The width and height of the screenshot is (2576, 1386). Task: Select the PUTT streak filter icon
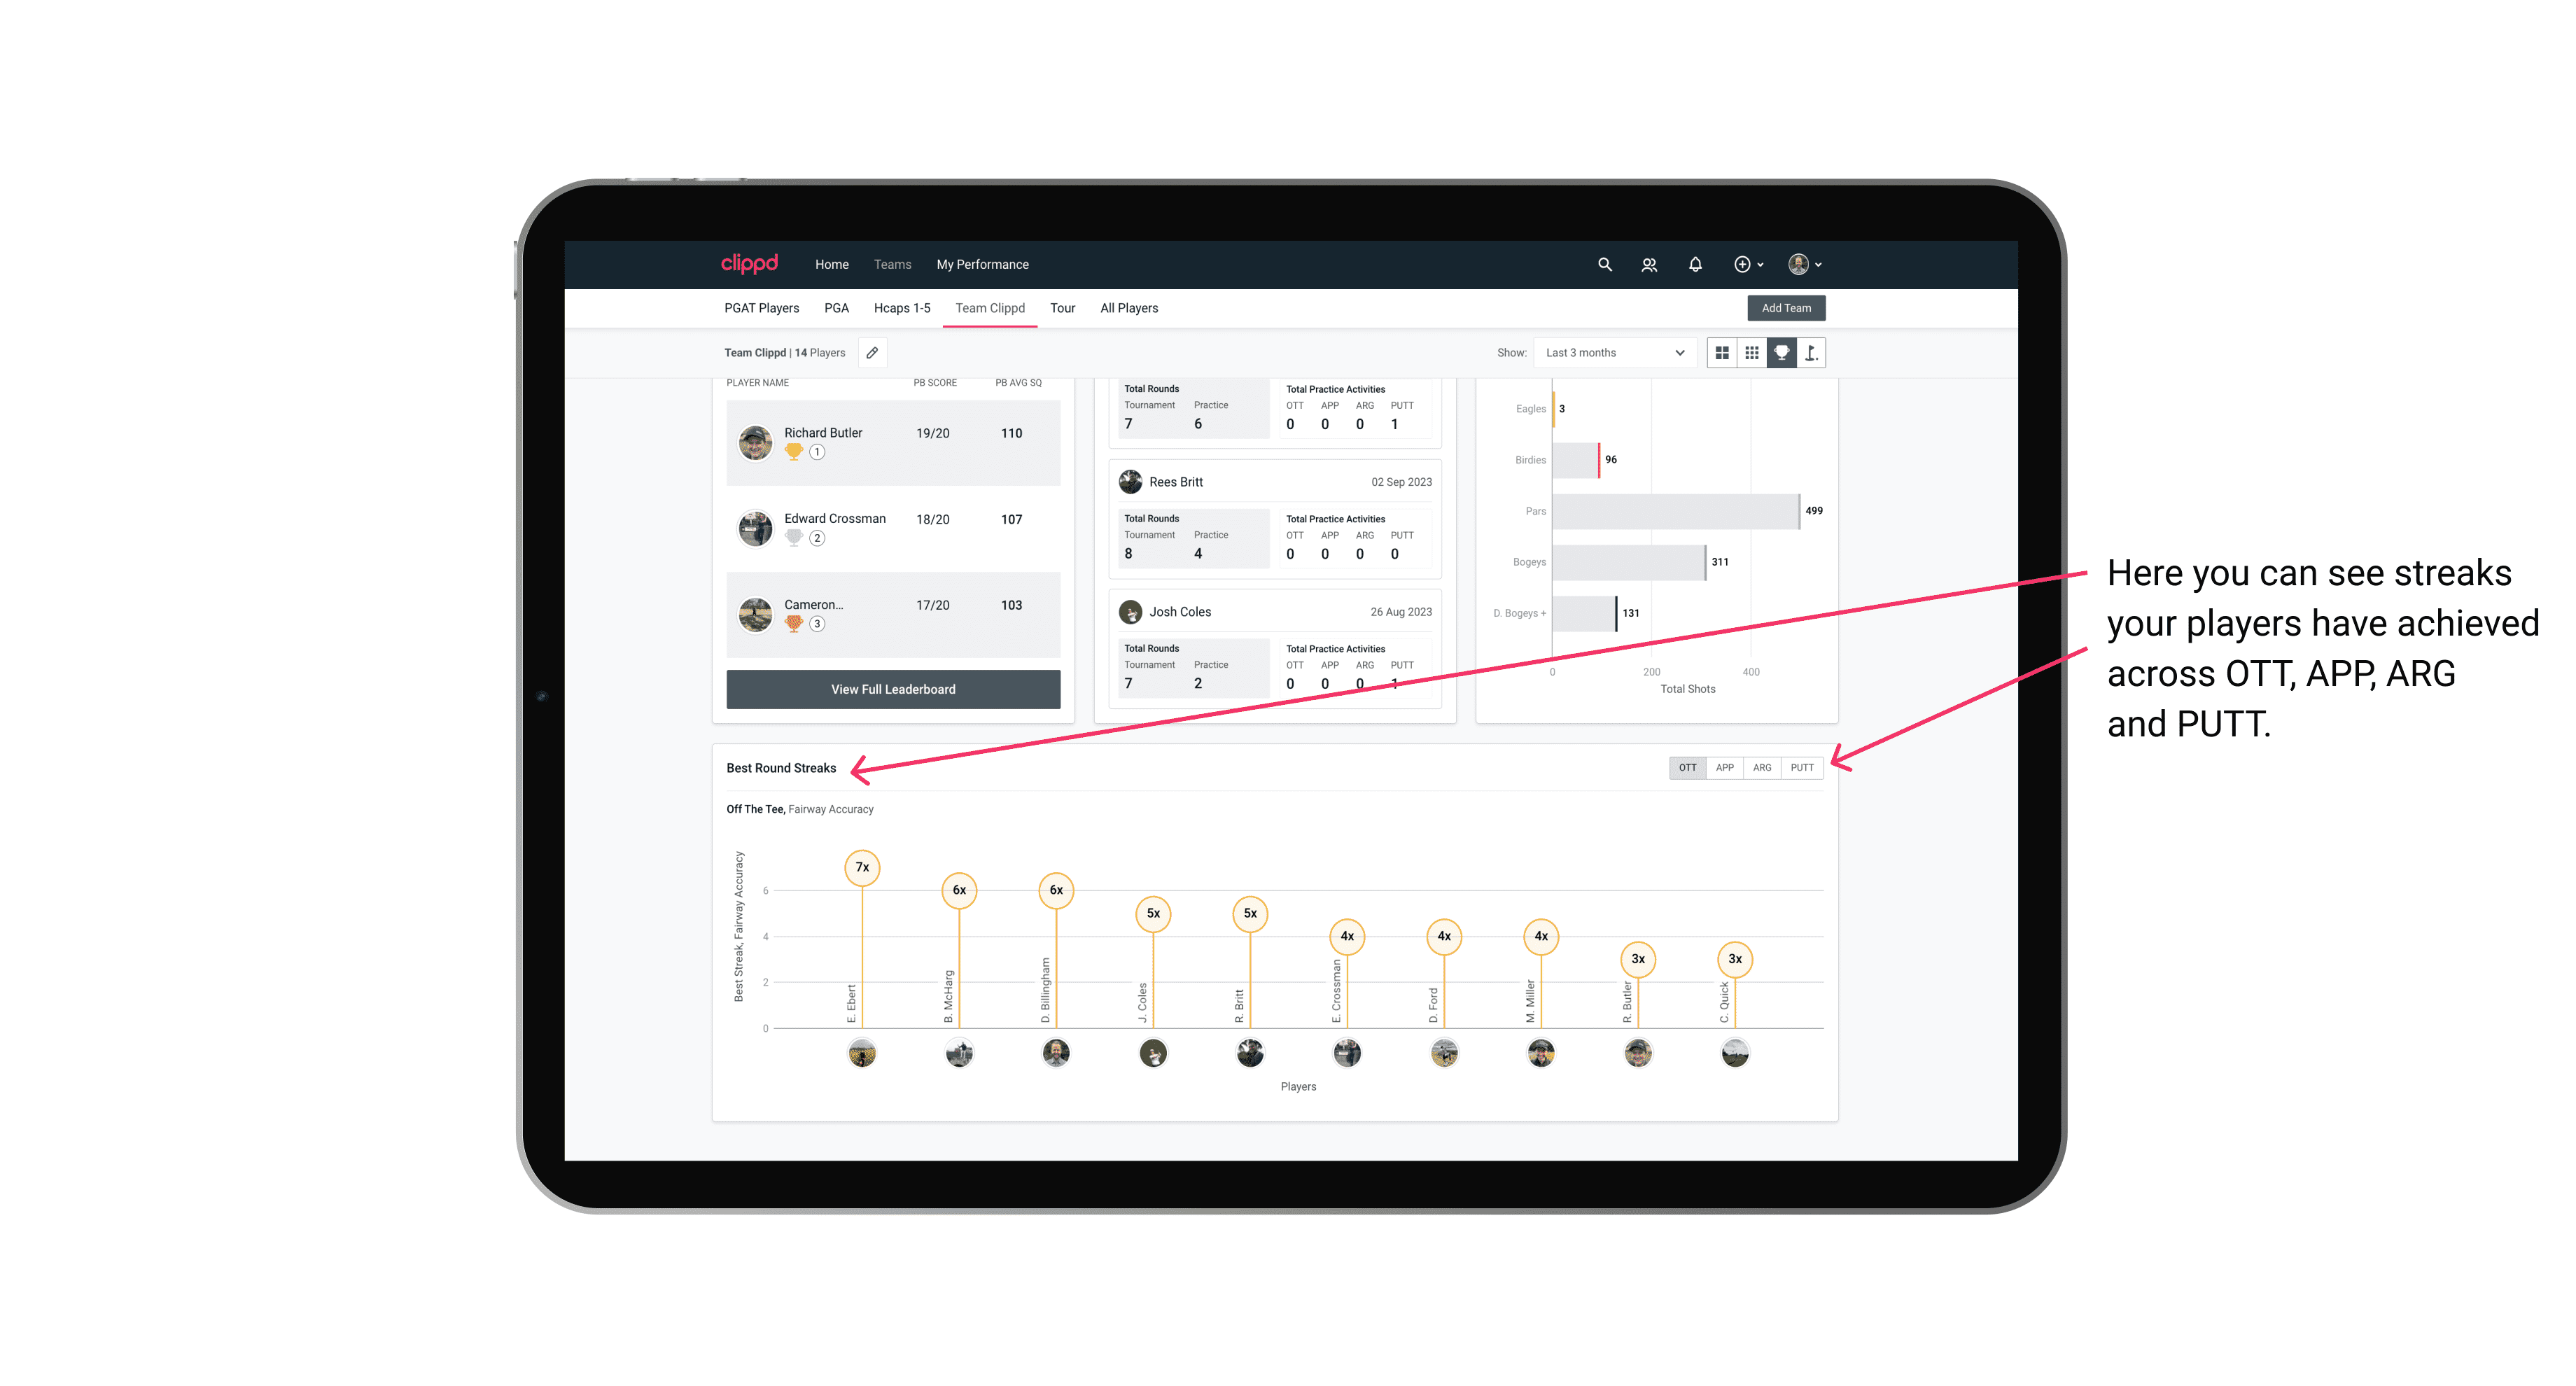click(x=1805, y=768)
